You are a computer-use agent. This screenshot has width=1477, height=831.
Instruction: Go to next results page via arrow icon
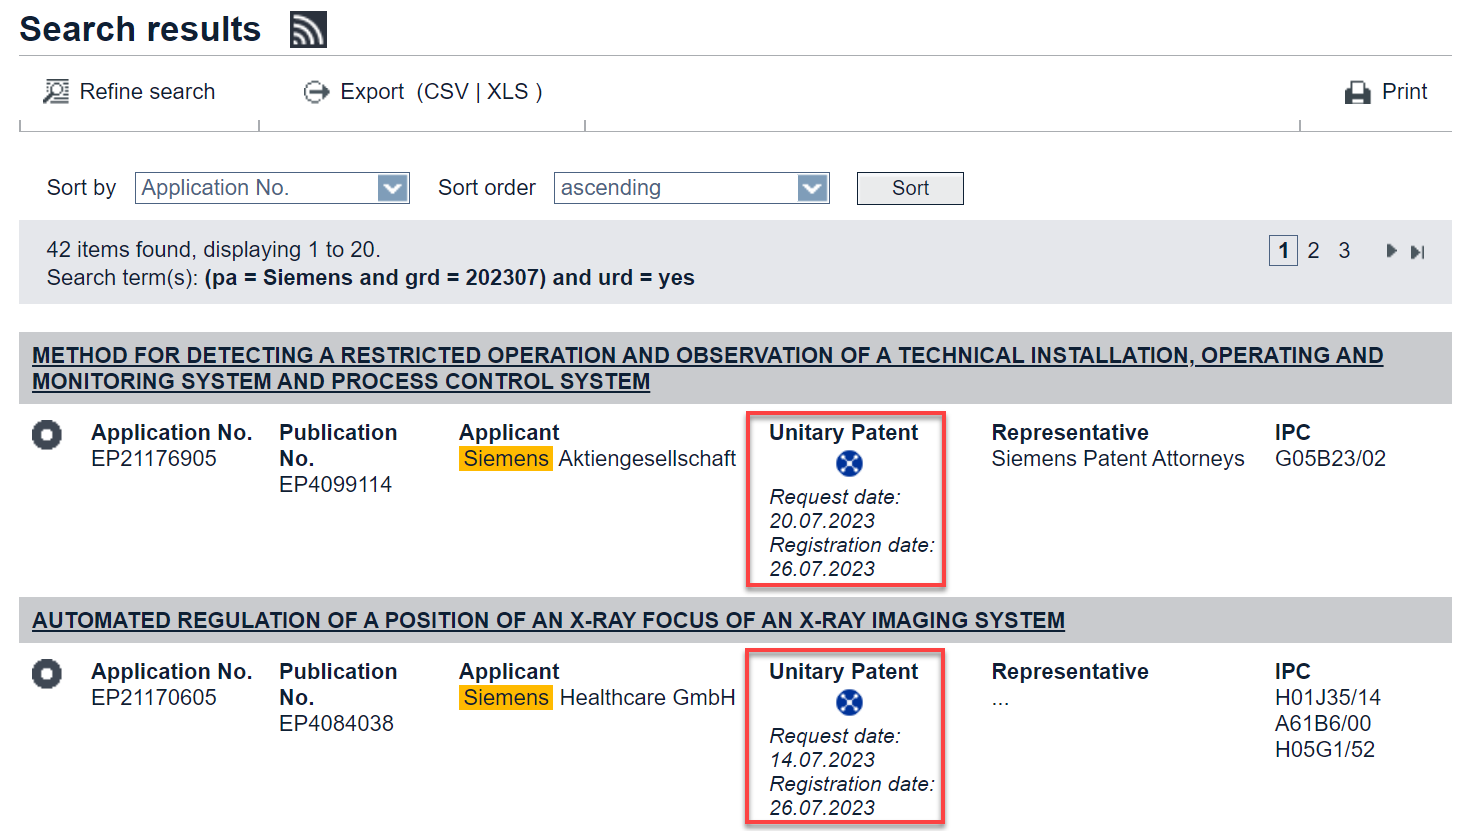[1391, 250]
